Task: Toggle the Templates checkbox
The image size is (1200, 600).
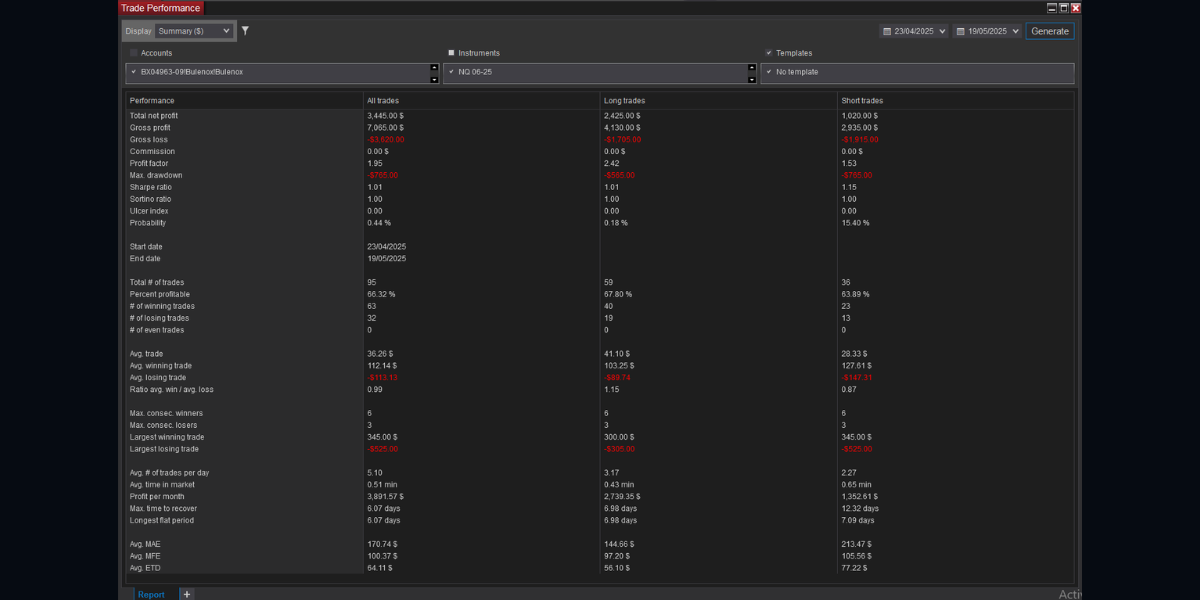Action: [769, 53]
